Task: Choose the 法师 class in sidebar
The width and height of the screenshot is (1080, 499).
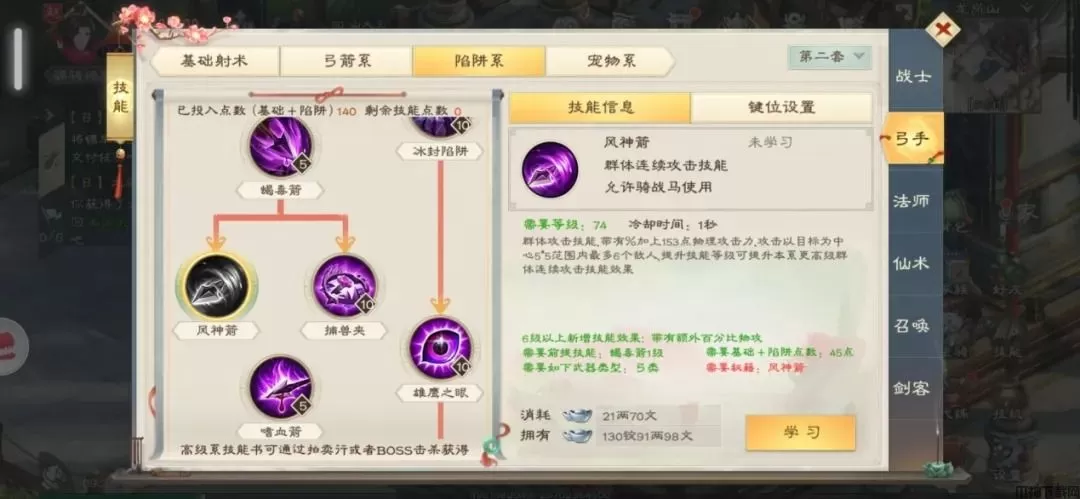Action: 911,201
